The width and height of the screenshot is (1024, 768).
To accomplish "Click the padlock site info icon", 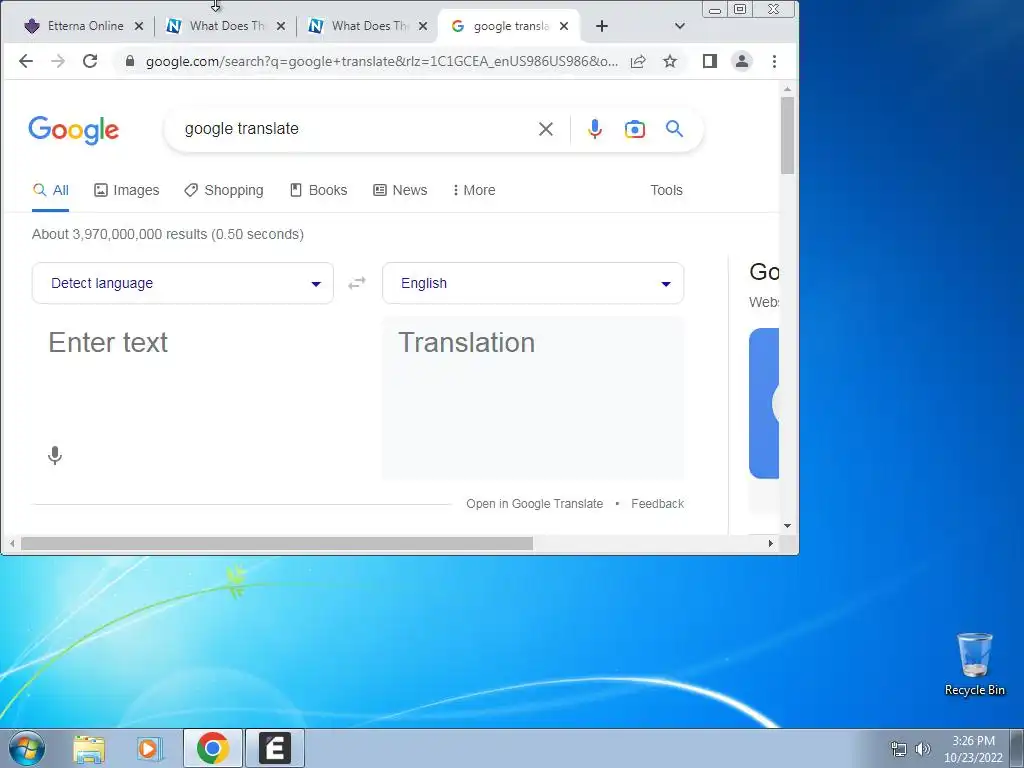I will pyautogui.click(x=130, y=61).
